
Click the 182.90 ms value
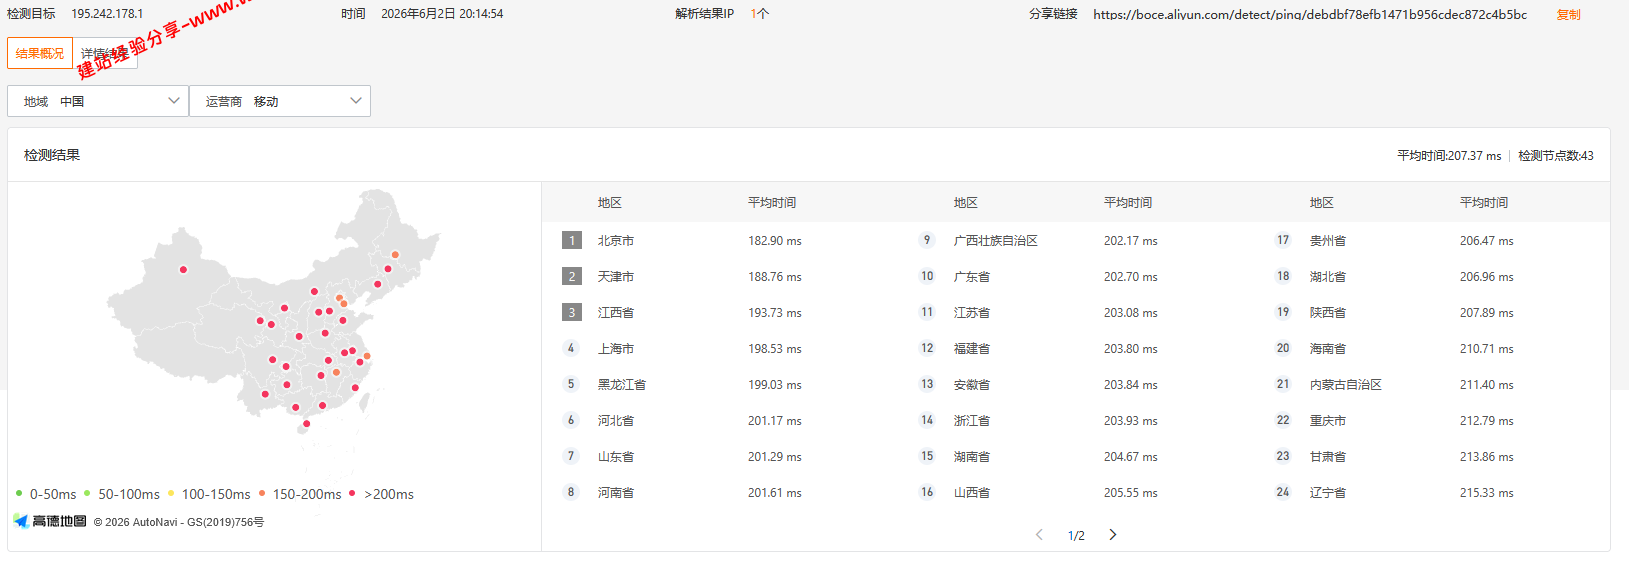tap(775, 241)
